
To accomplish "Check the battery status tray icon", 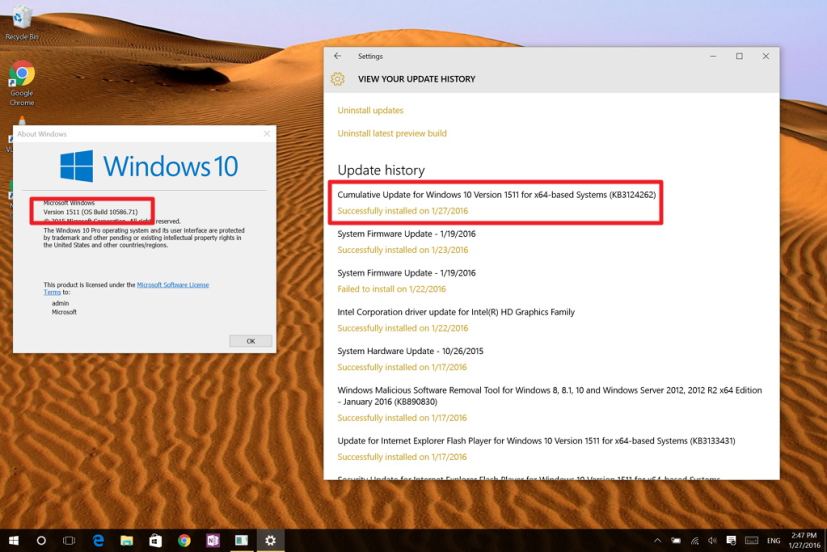I will (676, 540).
